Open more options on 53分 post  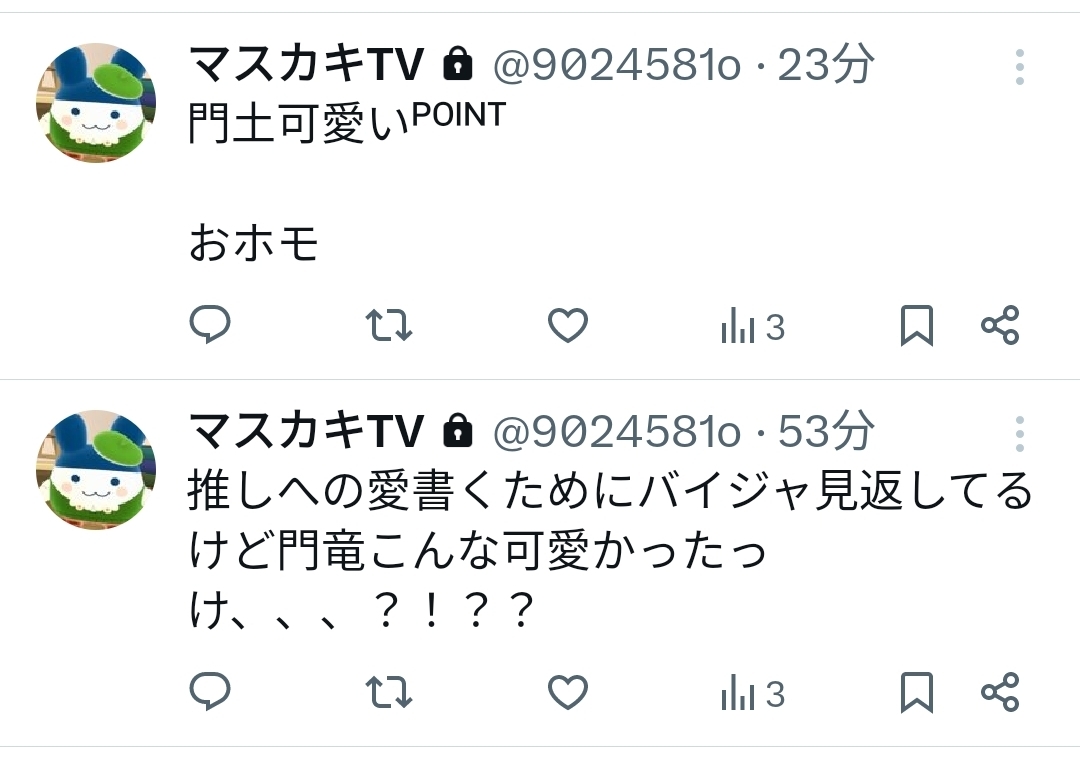[x=1019, y=434]
